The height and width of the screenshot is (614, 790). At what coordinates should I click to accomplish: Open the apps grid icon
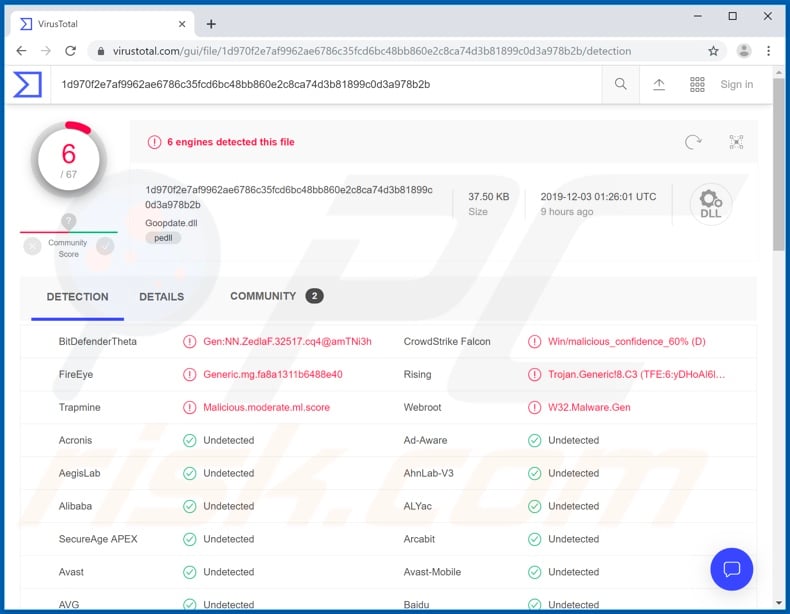coord(697,85)
